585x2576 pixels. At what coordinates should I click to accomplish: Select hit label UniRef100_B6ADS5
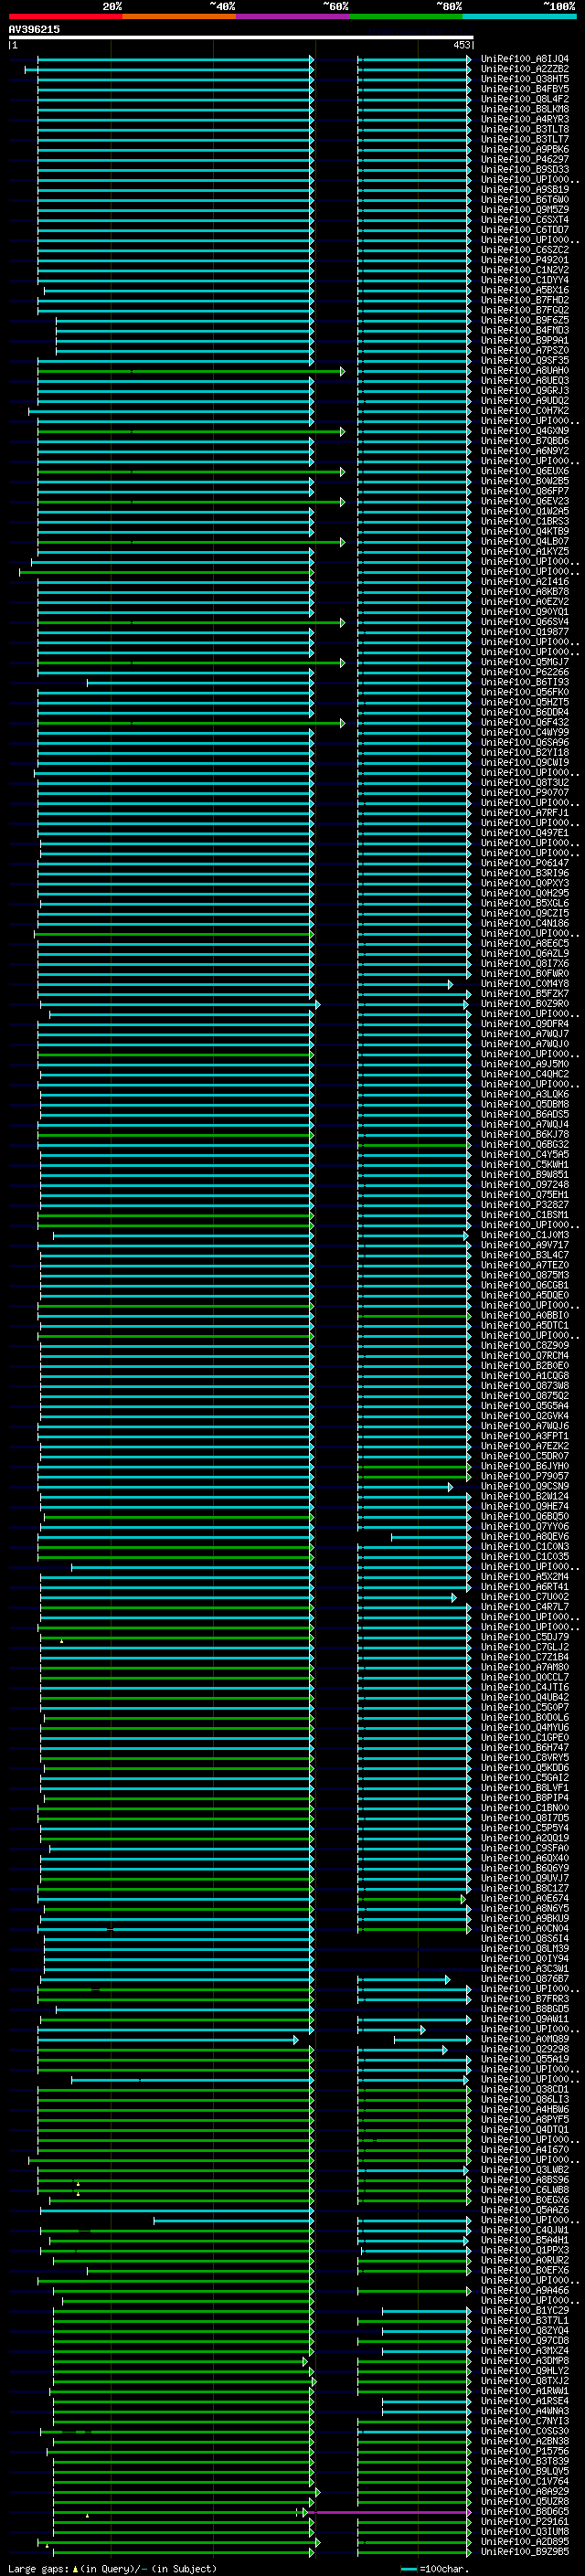coord(524,1114)
